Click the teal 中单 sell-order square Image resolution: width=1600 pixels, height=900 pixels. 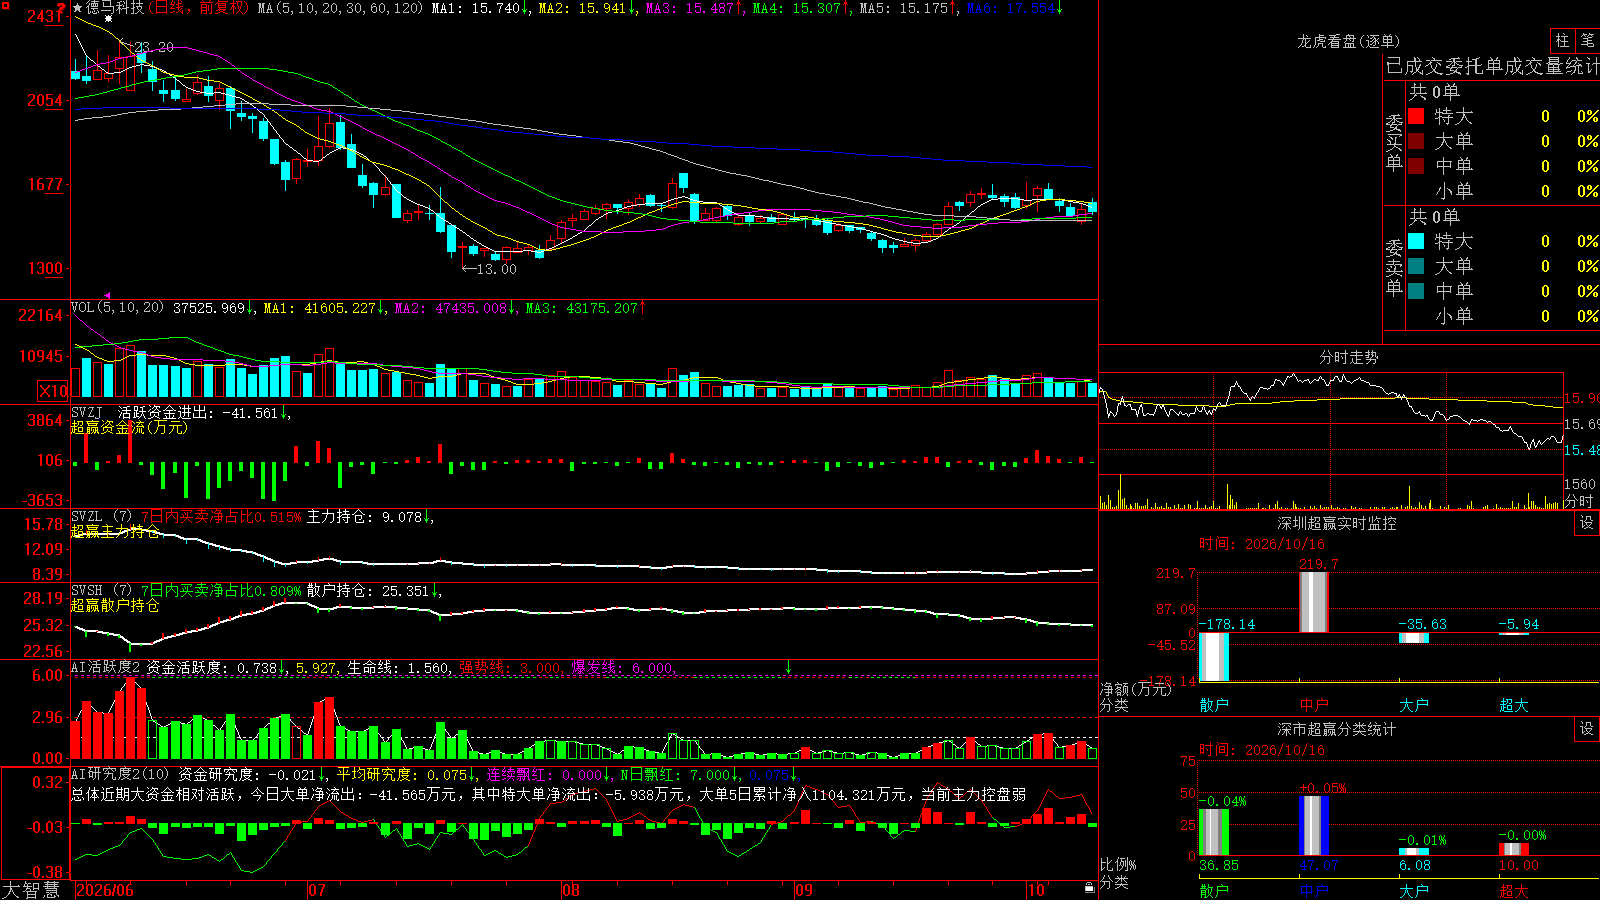point(1416,291)
